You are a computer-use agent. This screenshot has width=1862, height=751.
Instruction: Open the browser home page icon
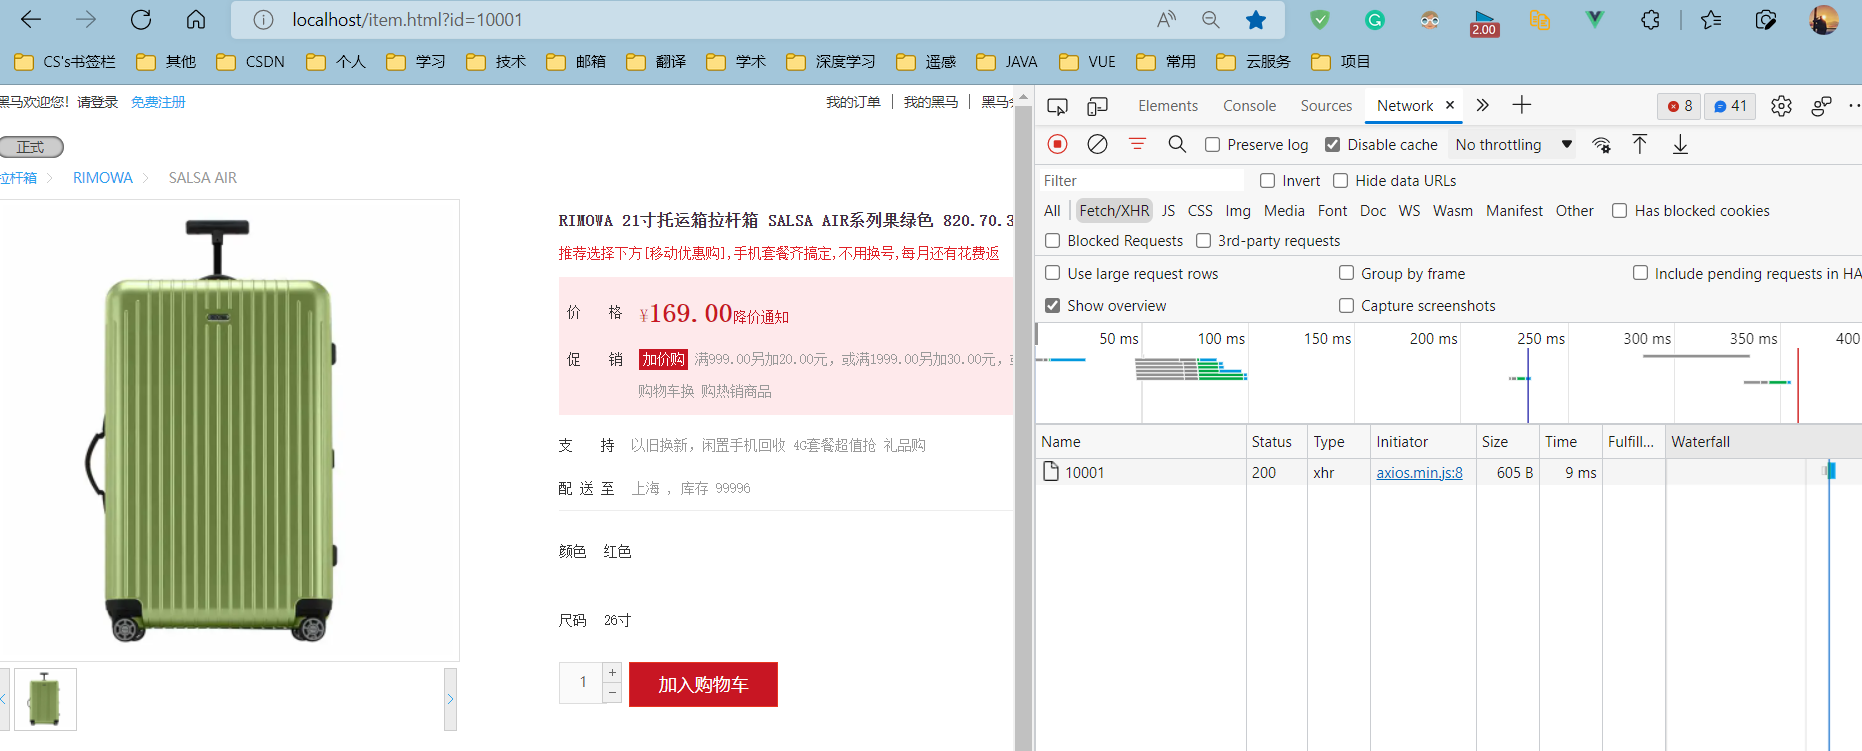click(196, 20)
